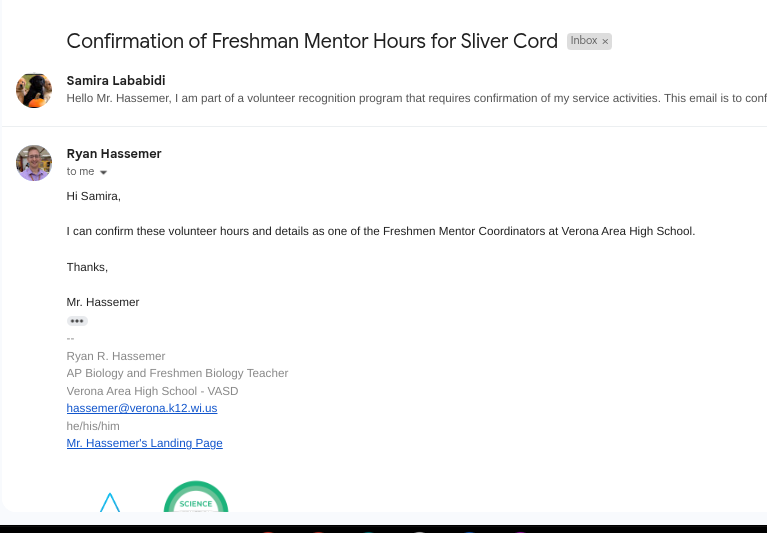Remove the Inbox label using its X

tap(605, 41)
